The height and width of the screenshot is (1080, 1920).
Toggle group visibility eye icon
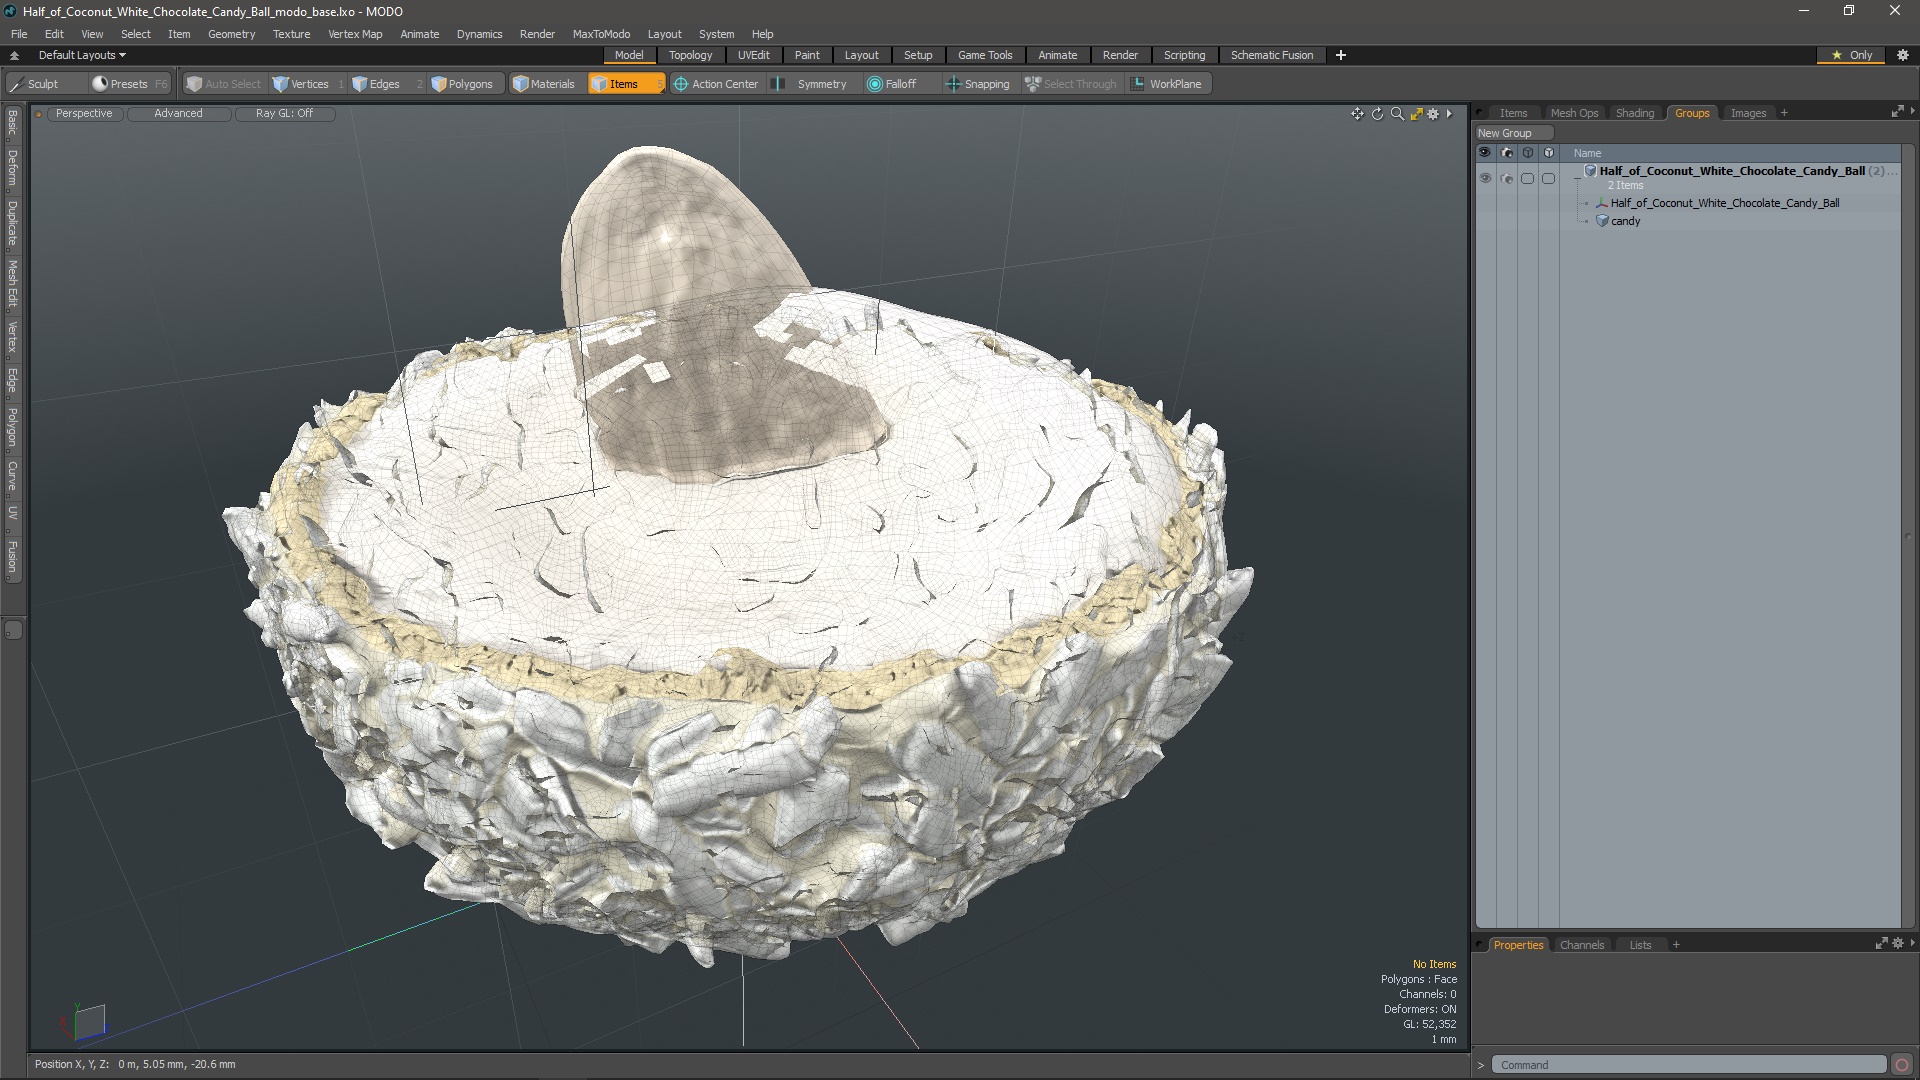click(1485, 178)
